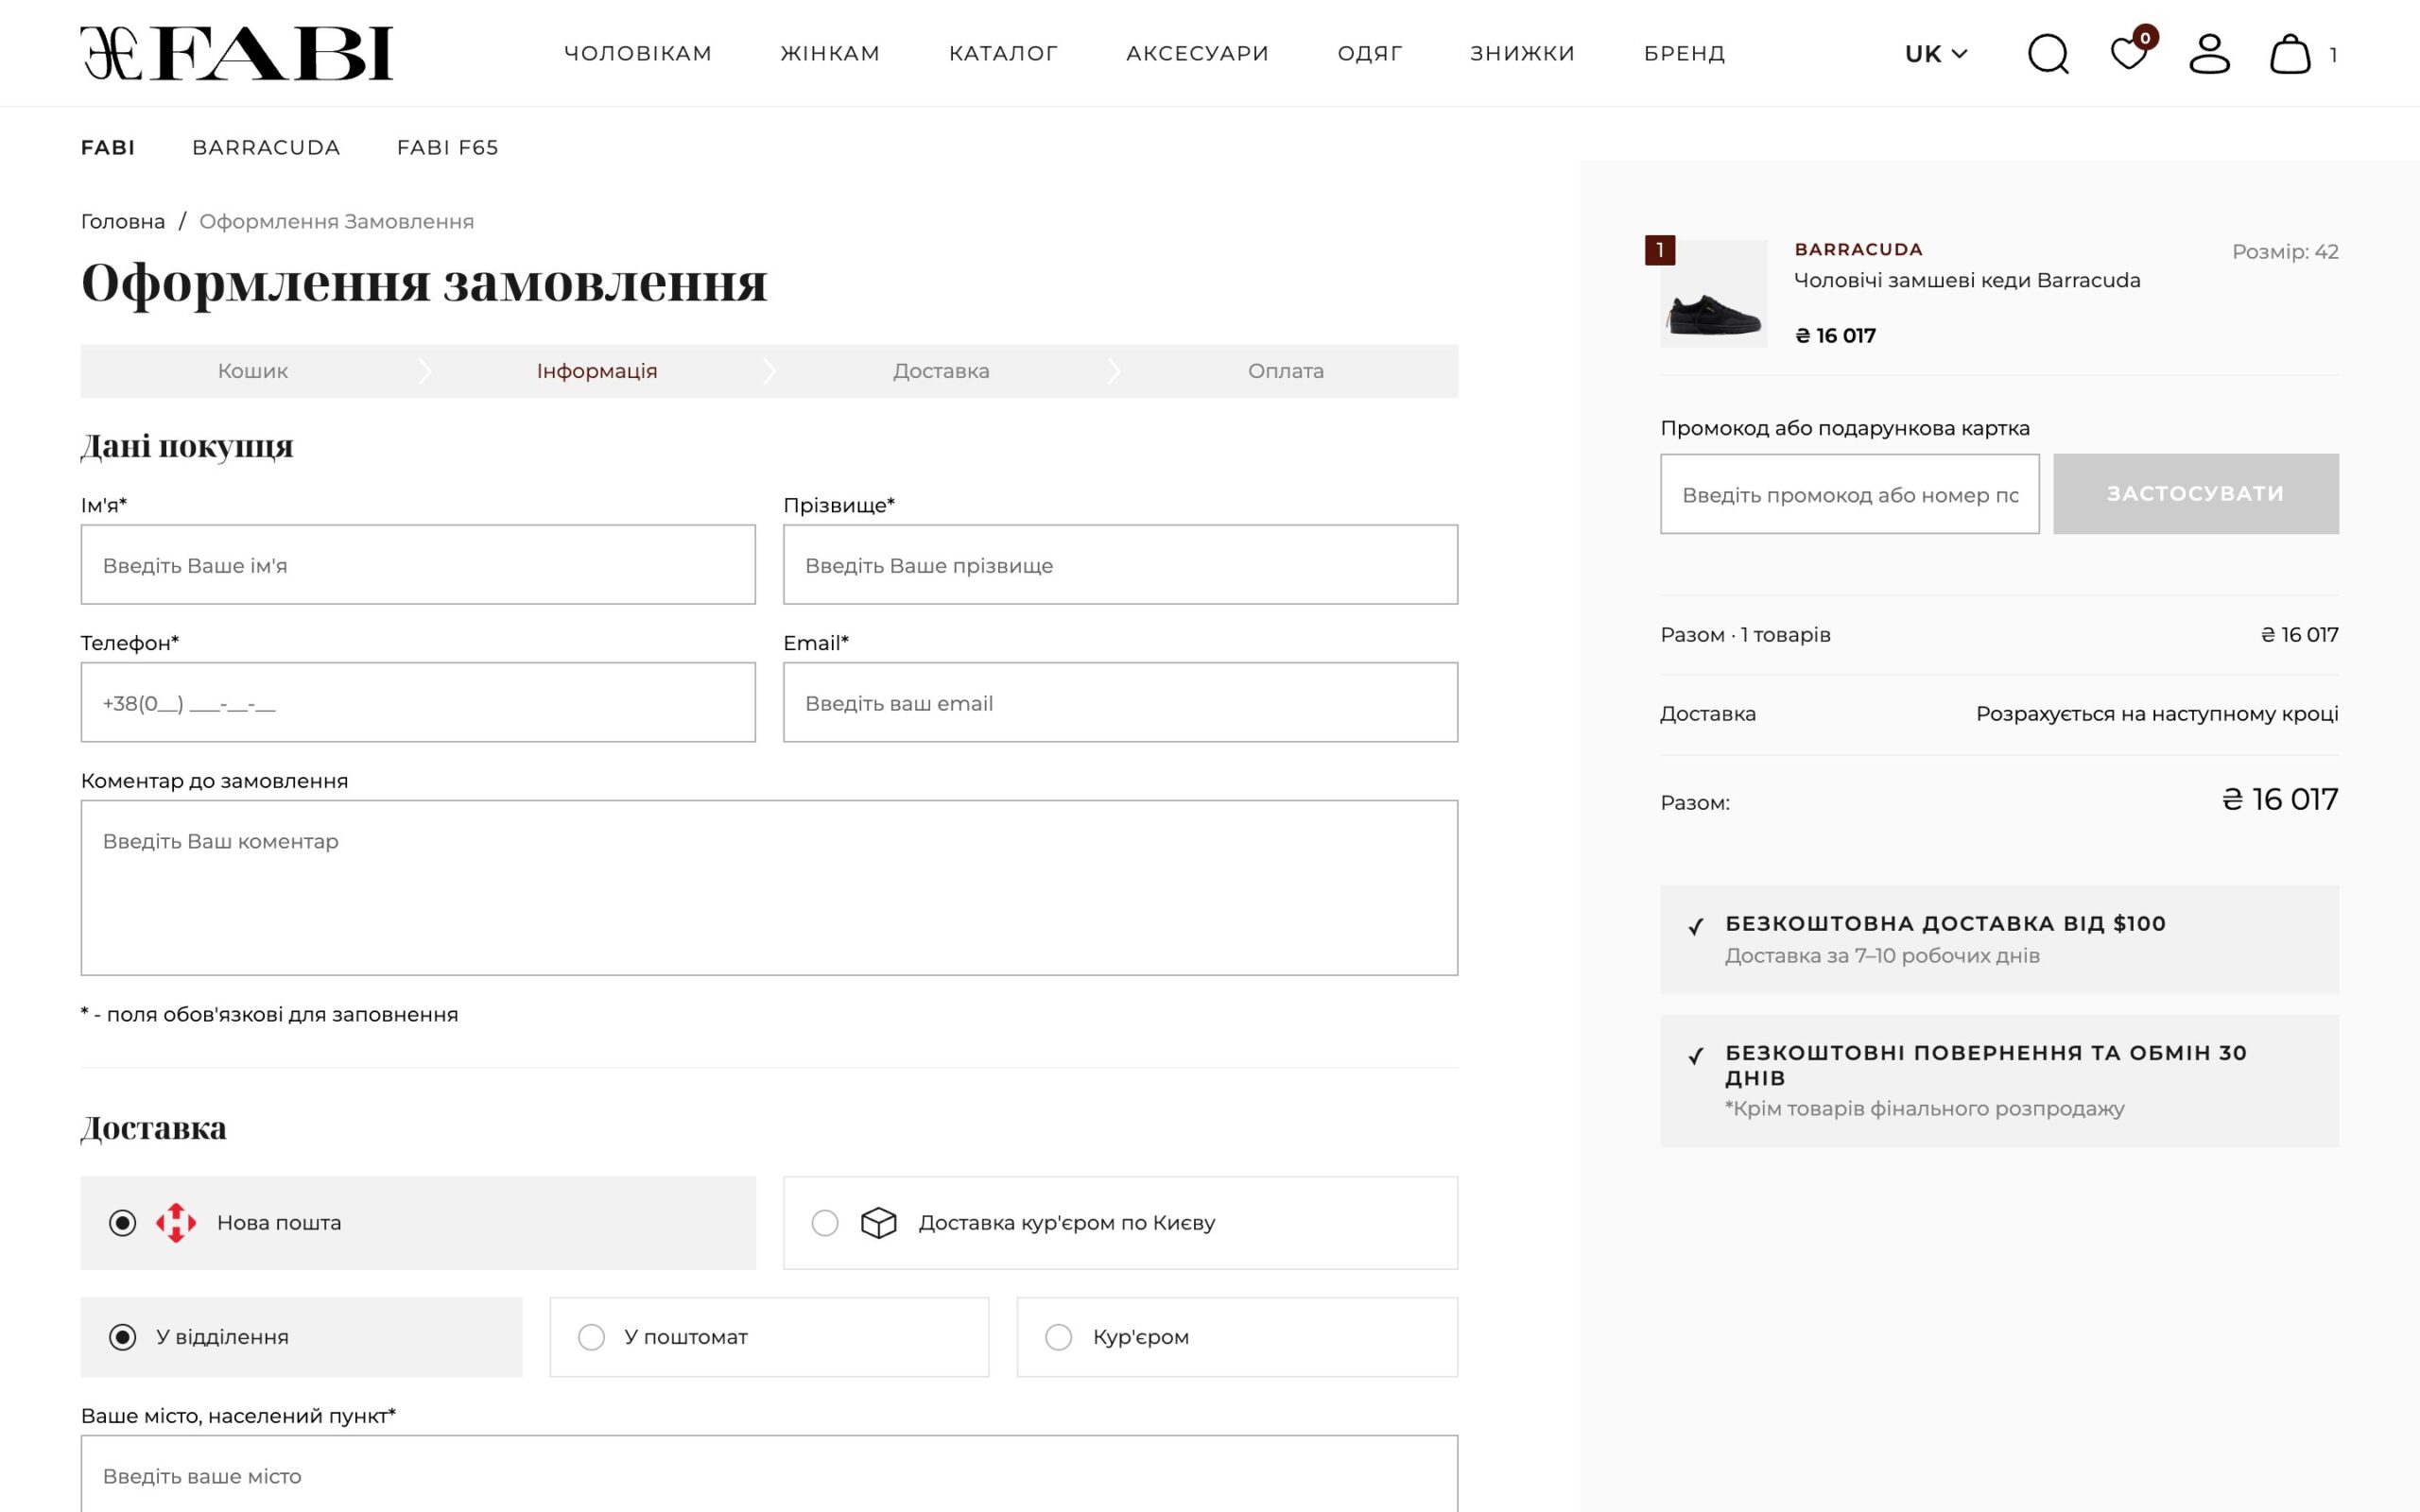Click the cart item count number
This screenshot has width=2420, height=1512.
(2333, 55)
